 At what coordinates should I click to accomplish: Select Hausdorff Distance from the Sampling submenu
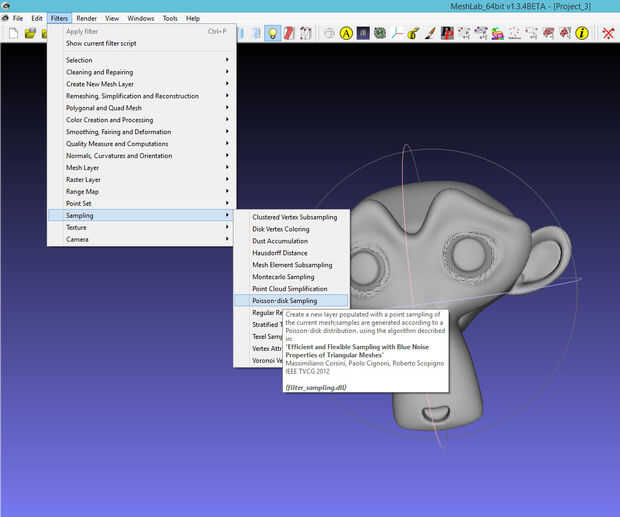(280, 253)
